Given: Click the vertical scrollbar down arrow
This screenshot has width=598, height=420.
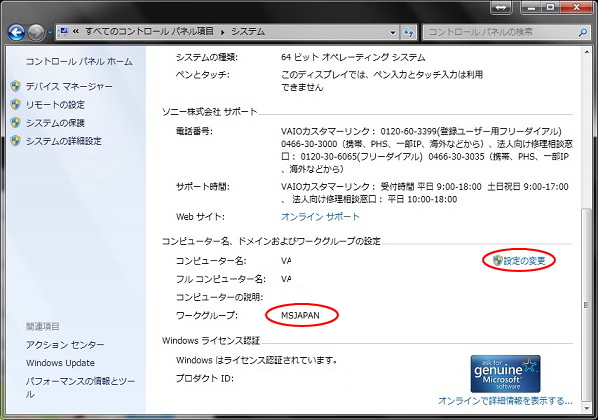Looking at the screenshot, I should coord(587,409).
